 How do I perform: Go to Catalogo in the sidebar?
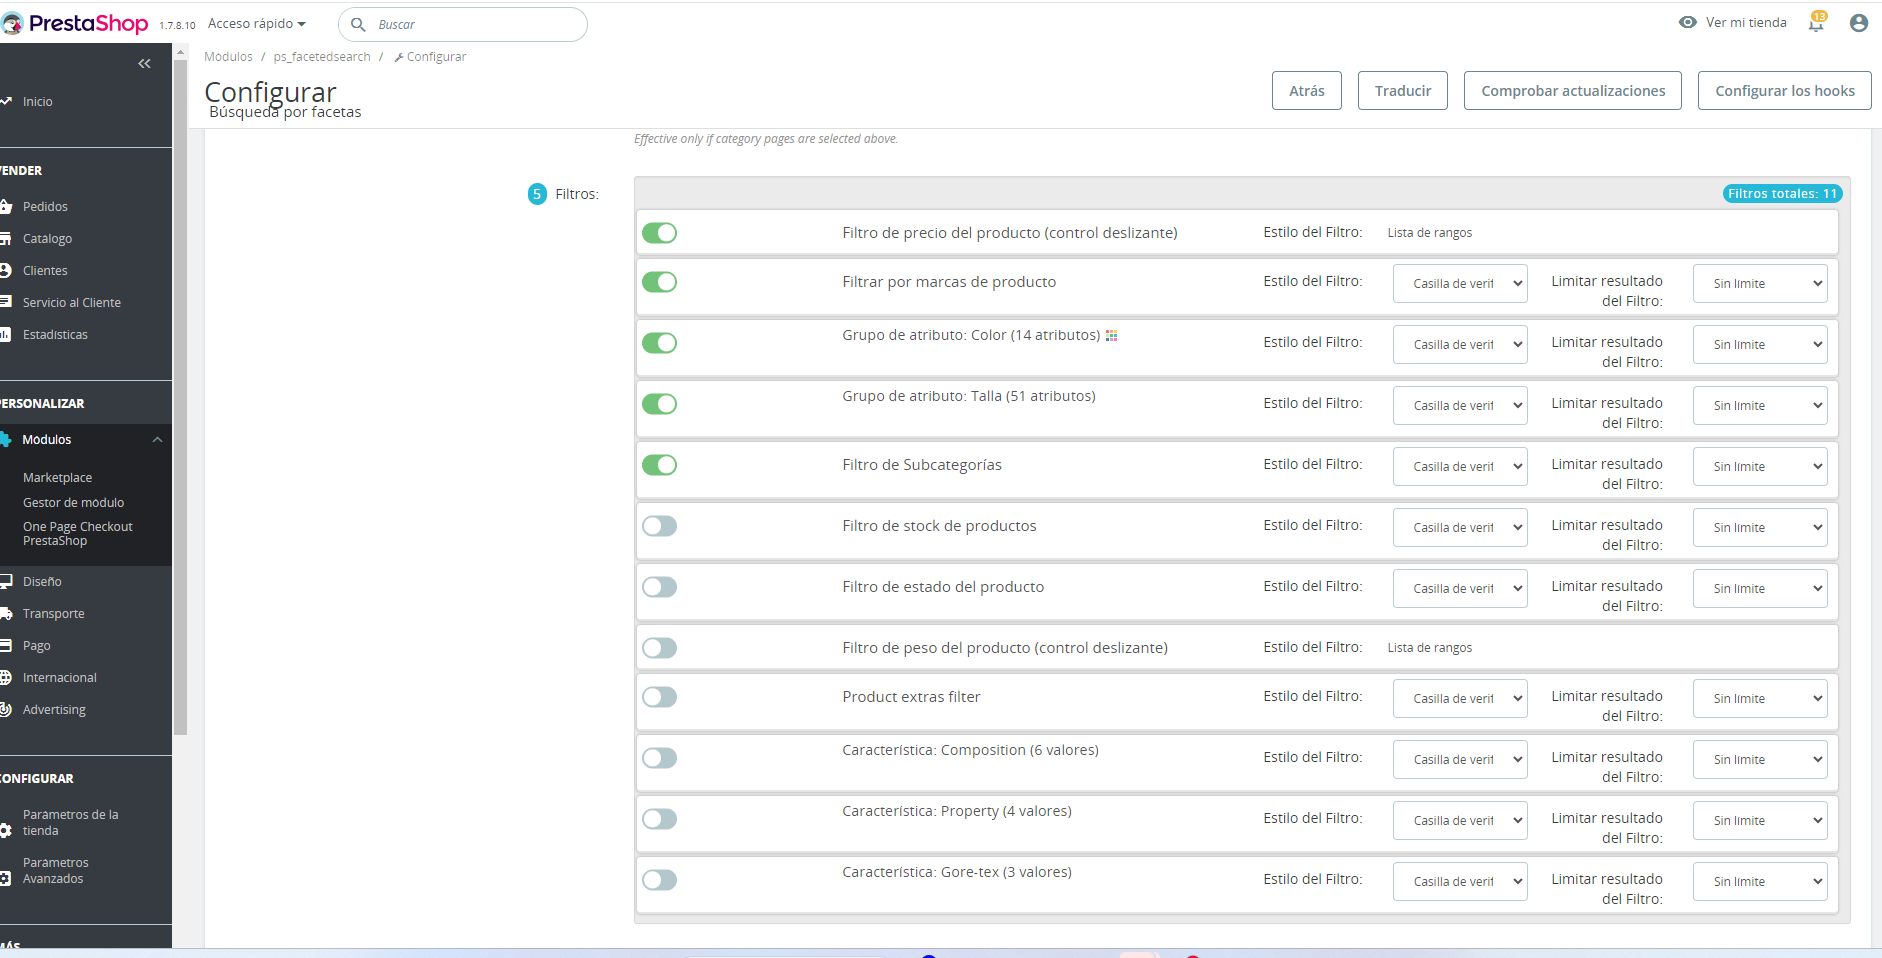48,239
